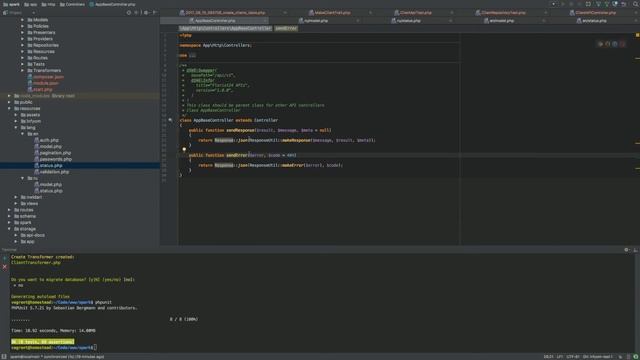Click the gutter override icon beside class AppBaseController
The height and width of the screenshot is (360, 640).
pos(170,120)
